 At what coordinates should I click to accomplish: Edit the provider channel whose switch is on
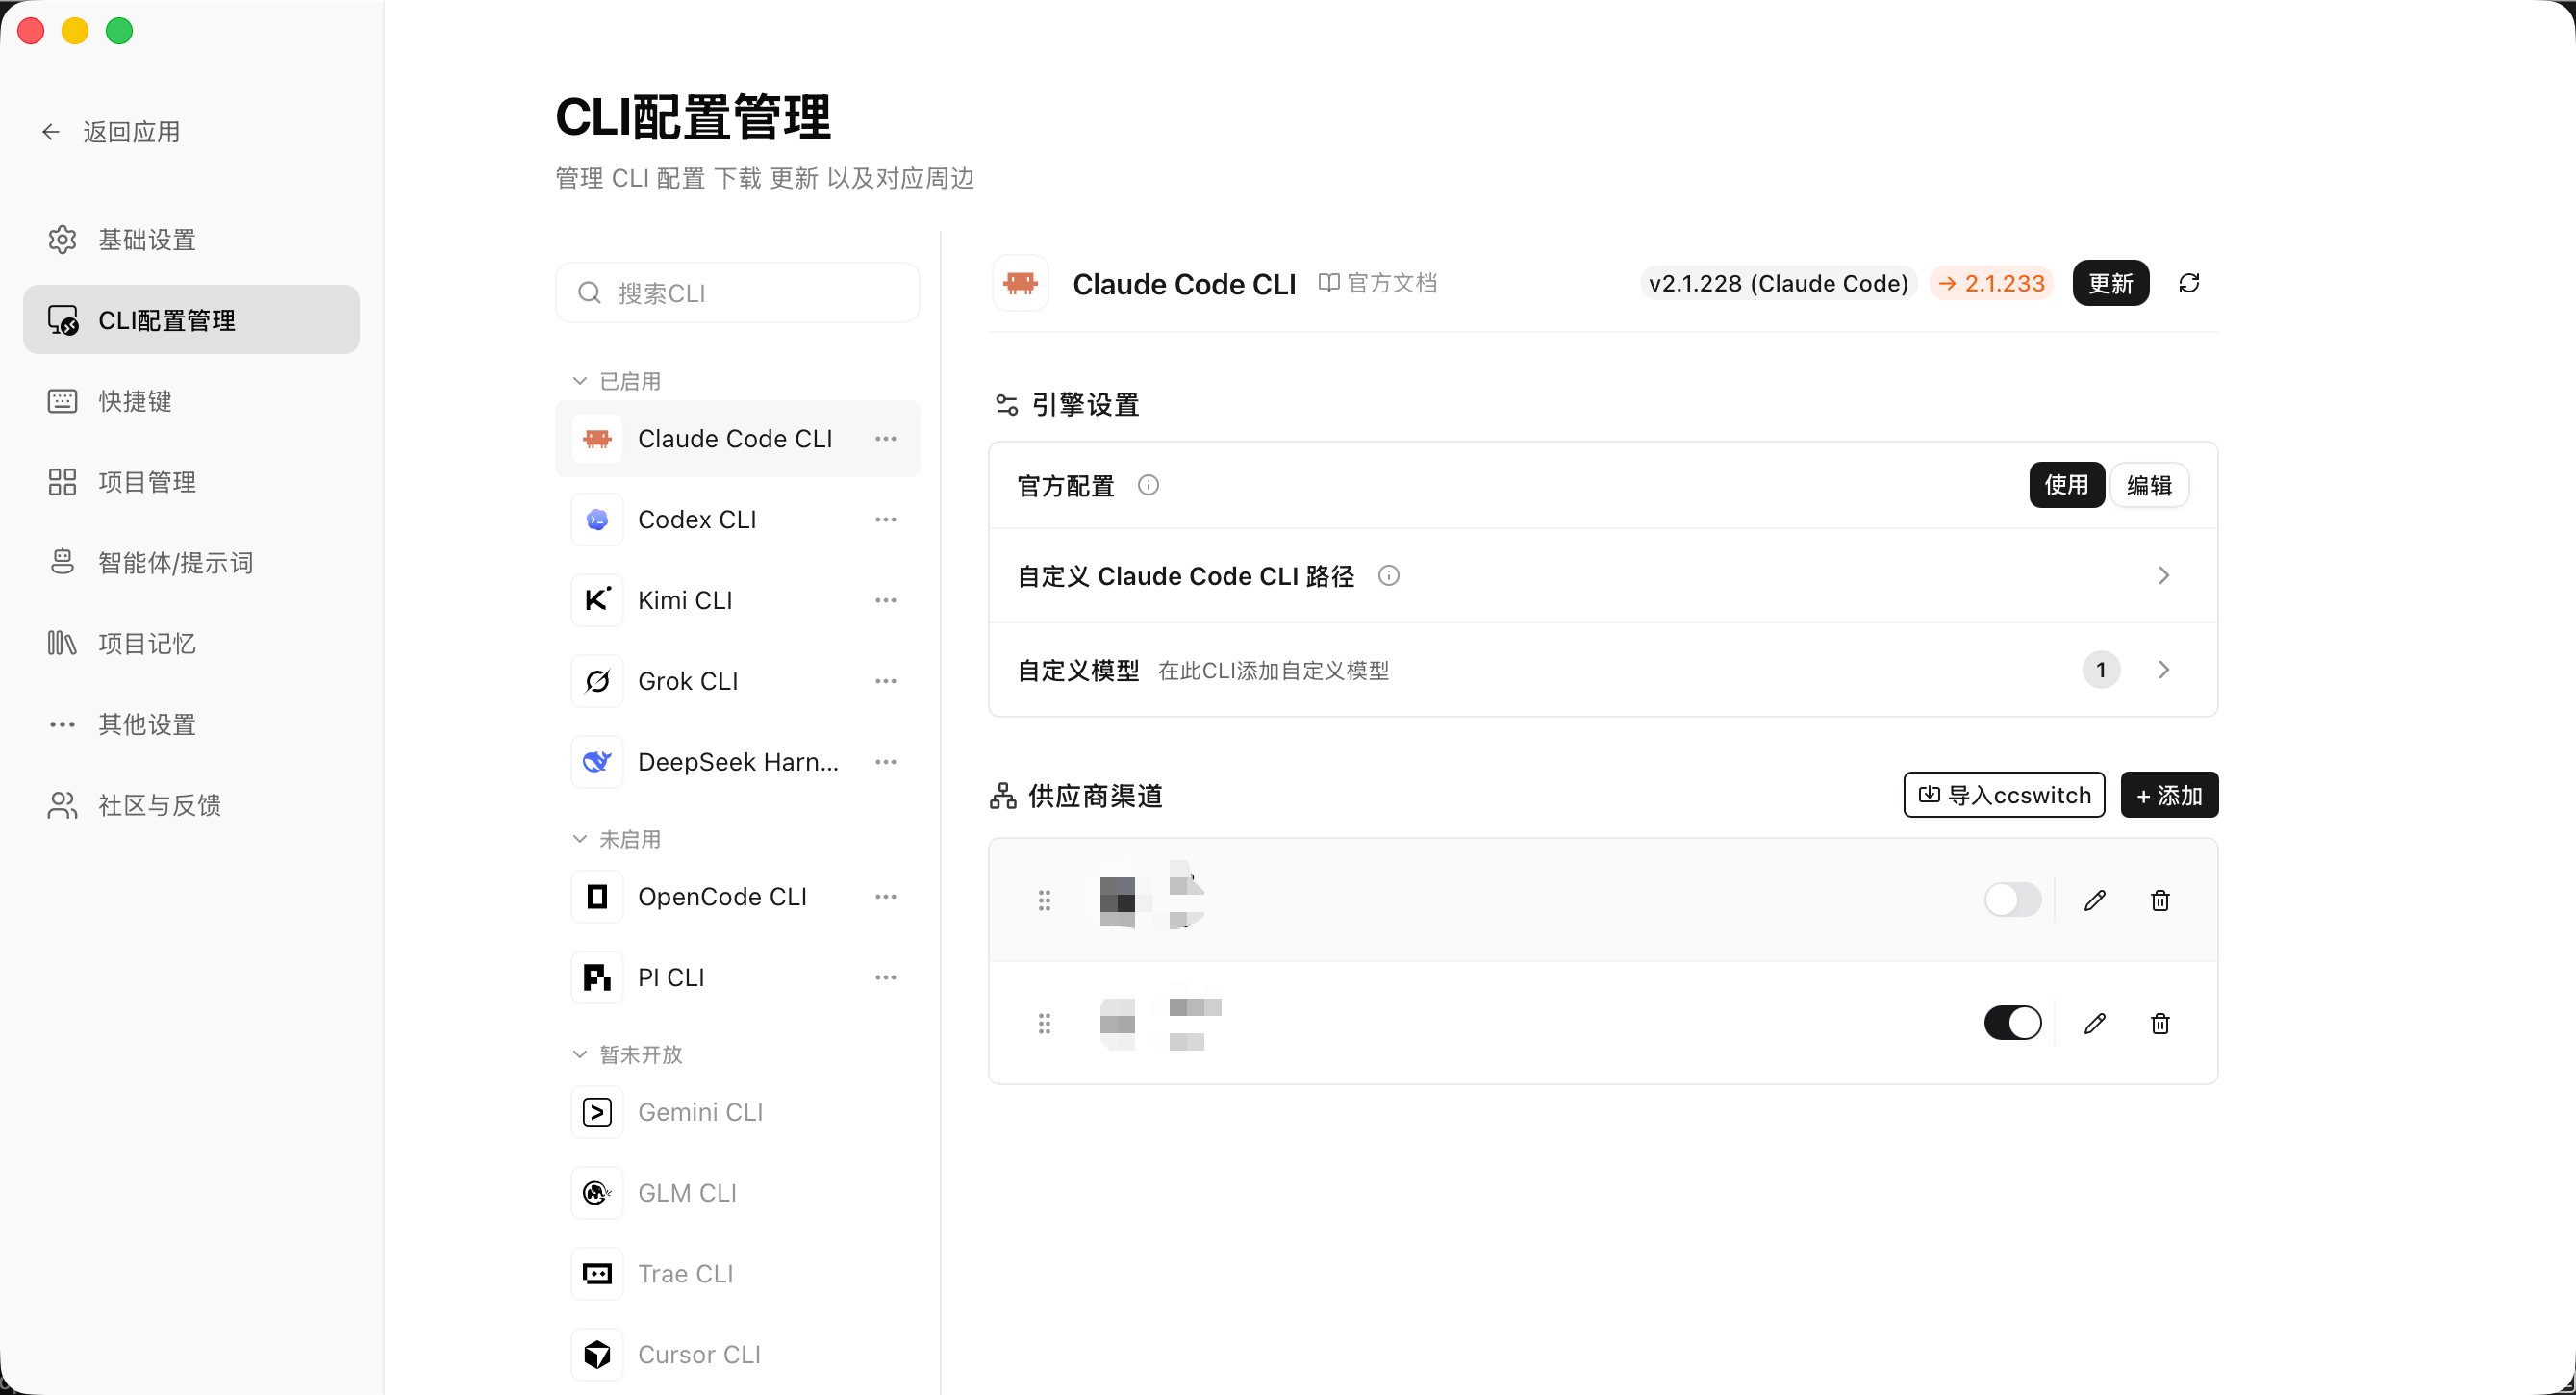tap(2095, 1023)
